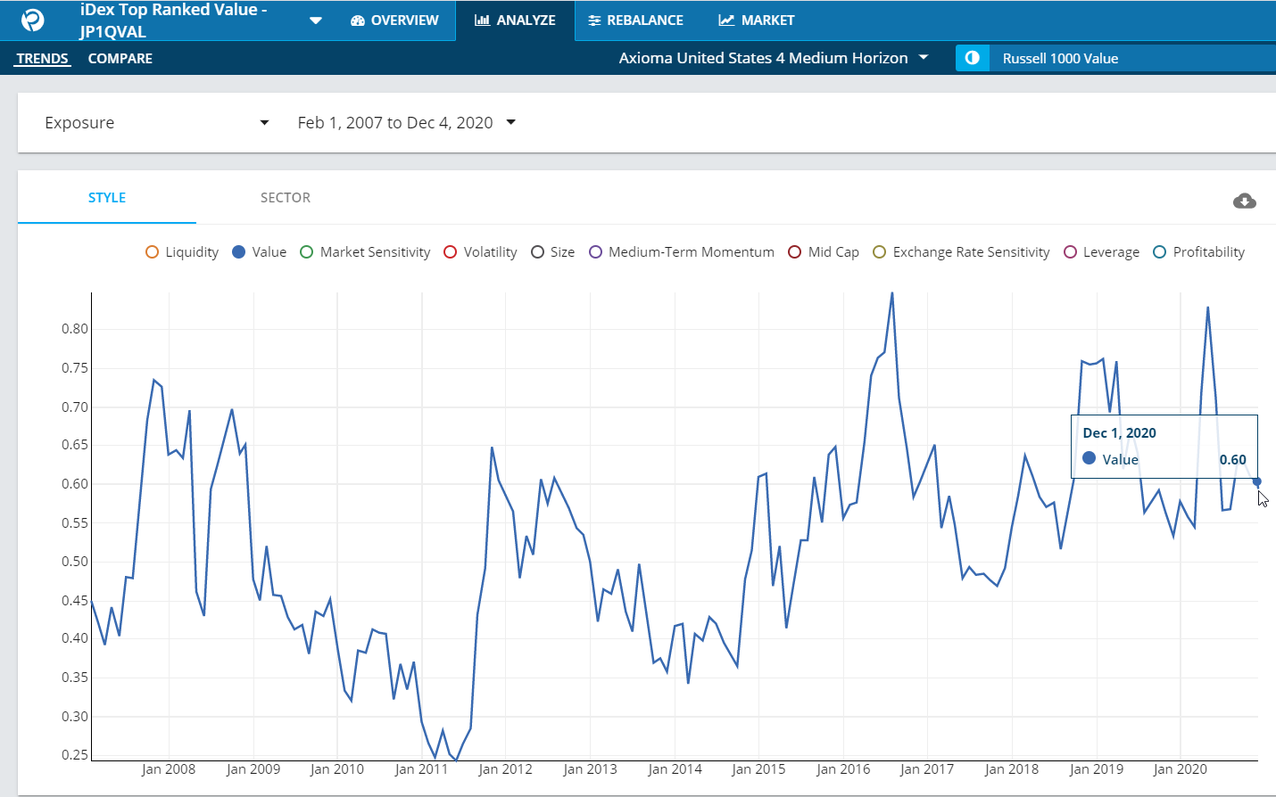Viewport: 1276px width, 797px height.
Task: Click the Compare link
Action: pos(120,58)
